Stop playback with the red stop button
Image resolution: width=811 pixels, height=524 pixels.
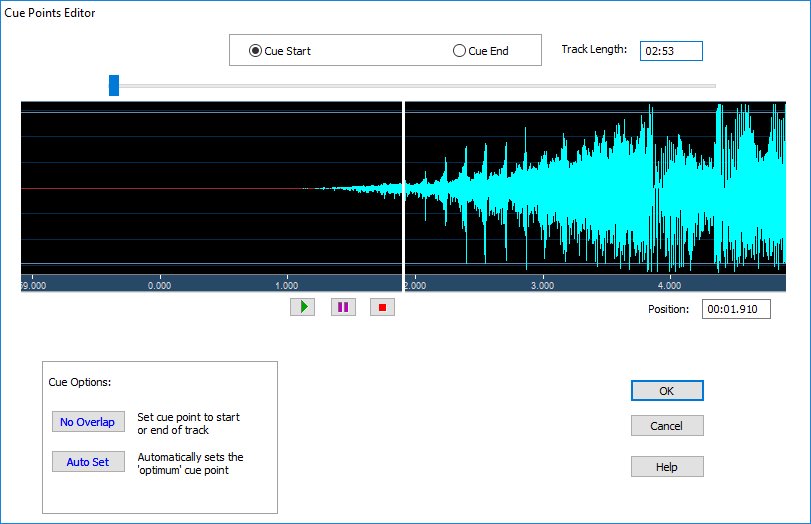tap(382, 307)
